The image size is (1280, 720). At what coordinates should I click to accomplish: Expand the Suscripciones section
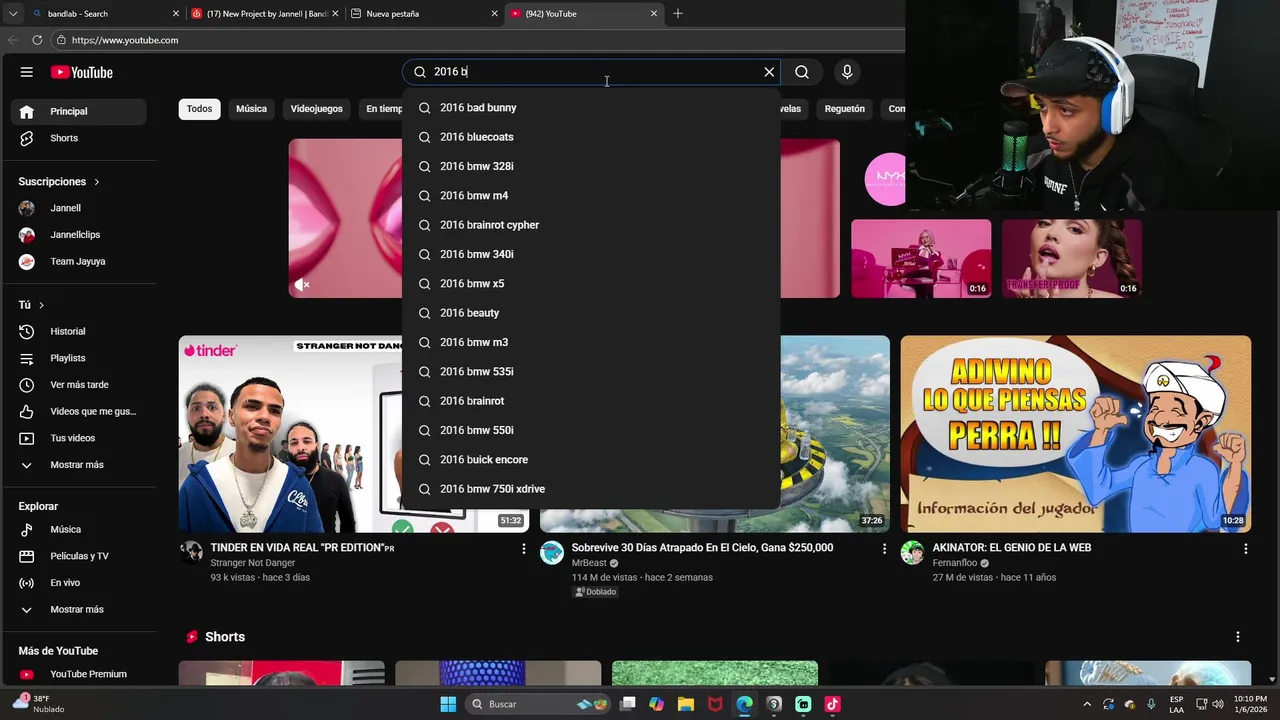click(59, 182)
